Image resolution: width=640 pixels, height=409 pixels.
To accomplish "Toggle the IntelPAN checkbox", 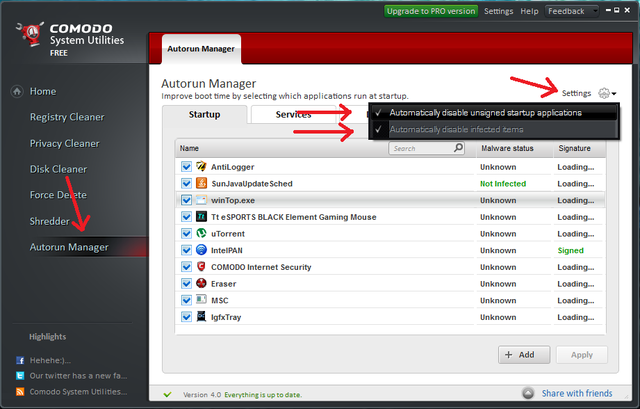I will (187, 250).
